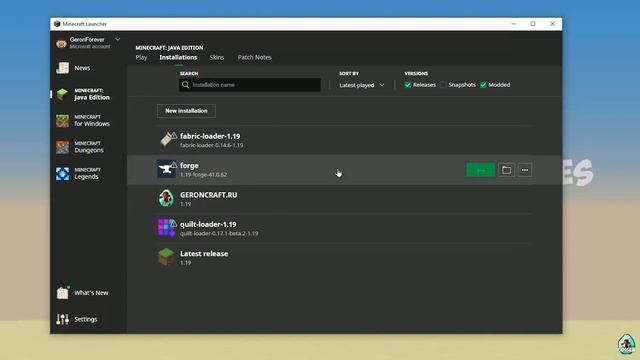Open forge more options ellipsis button
The image size is (640, 360).
click(x=525, y=170)
